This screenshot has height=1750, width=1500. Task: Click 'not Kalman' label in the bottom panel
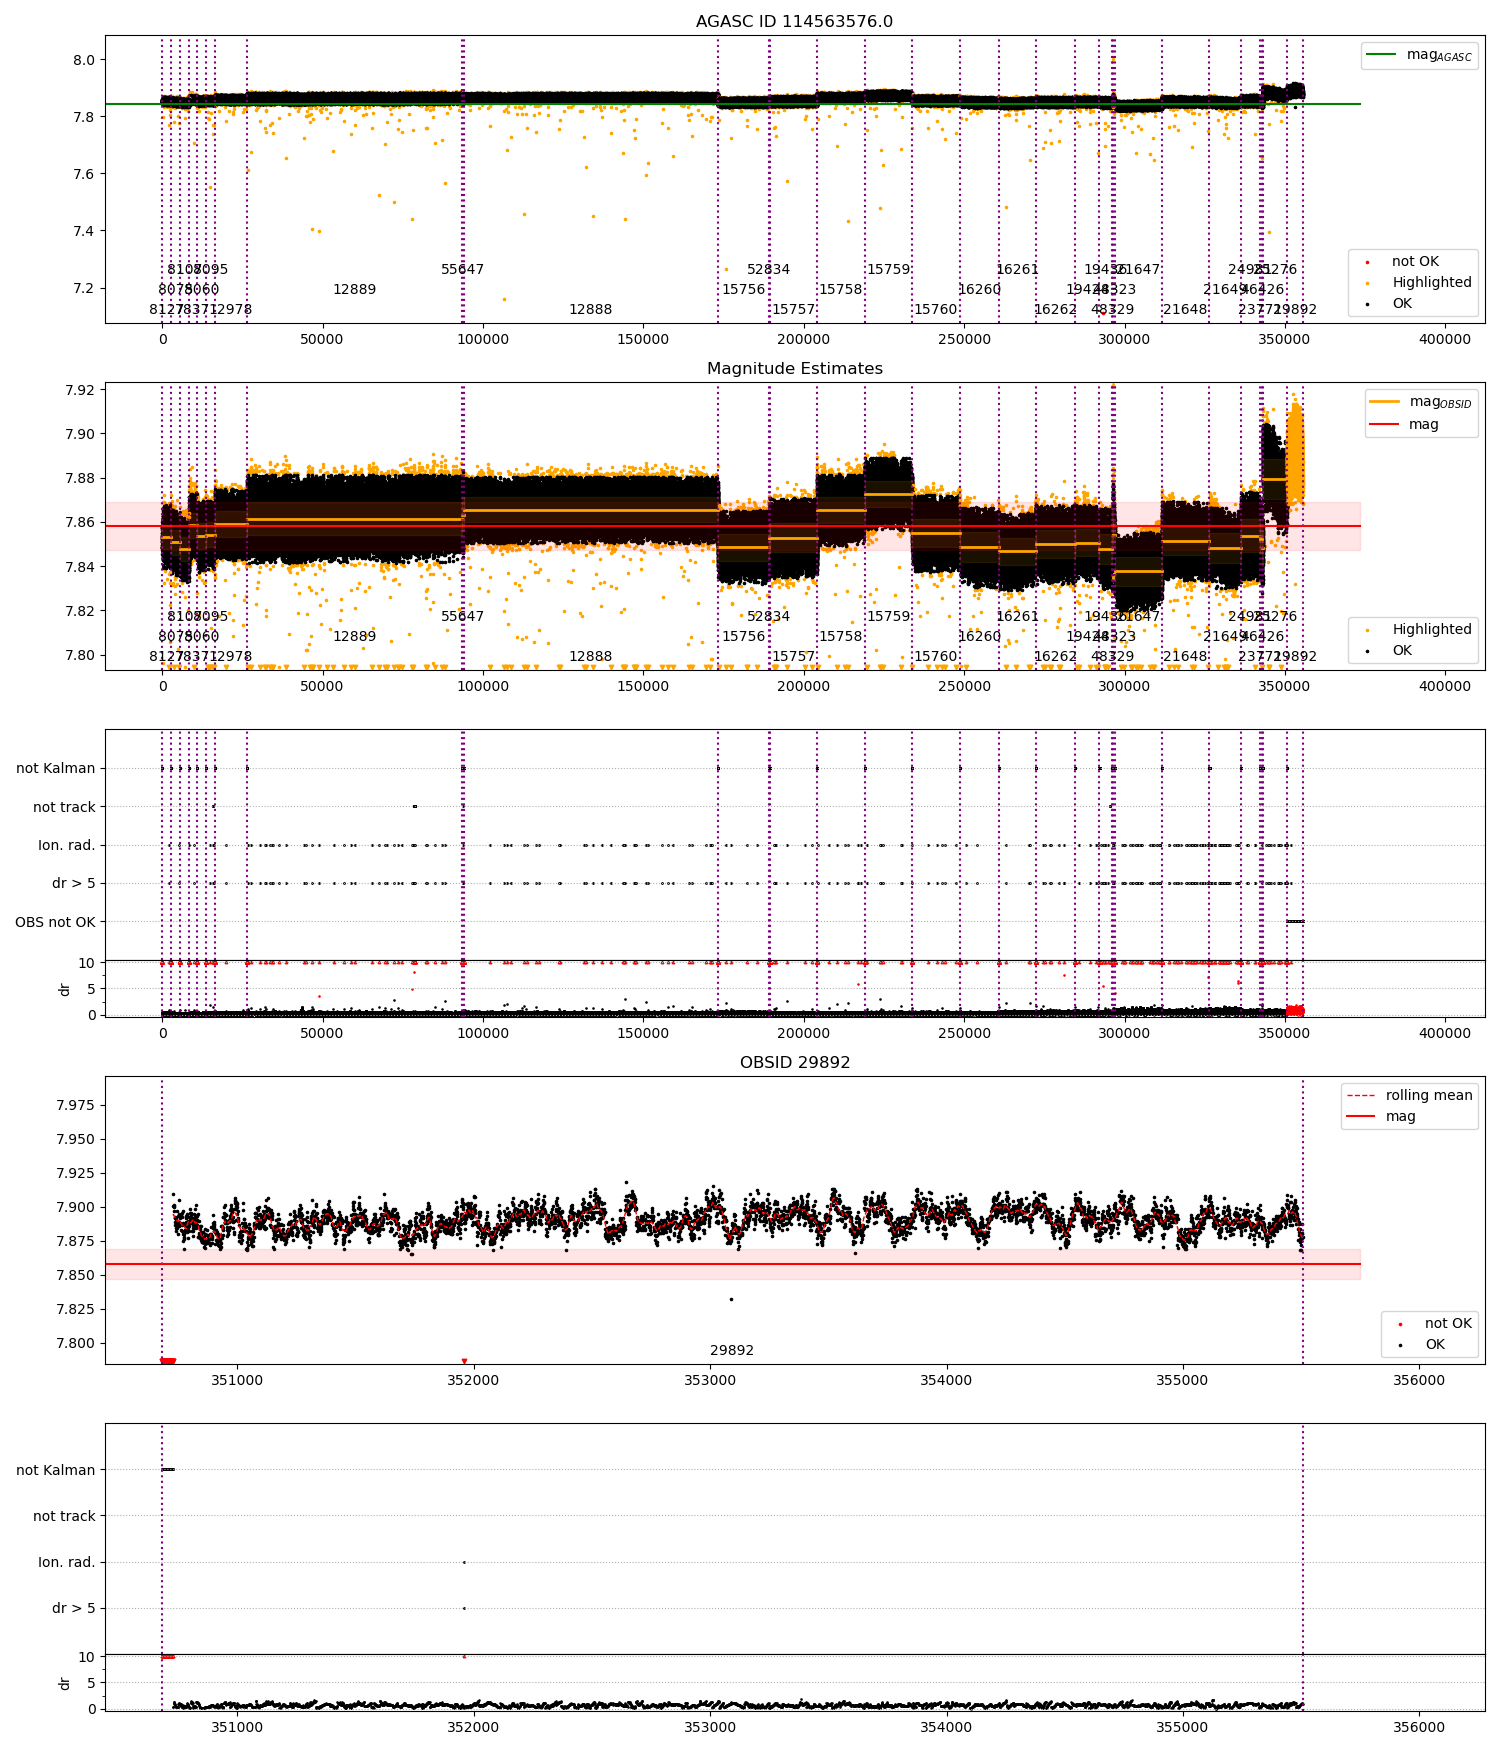point(55,1470)
